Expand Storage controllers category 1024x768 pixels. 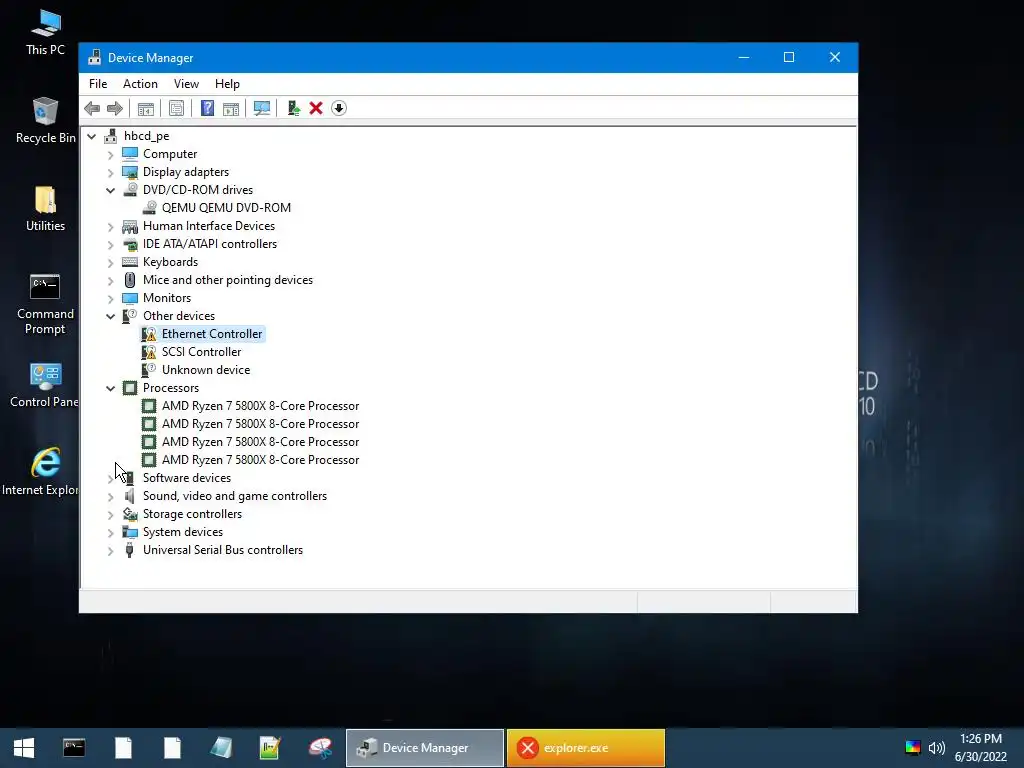110,515
